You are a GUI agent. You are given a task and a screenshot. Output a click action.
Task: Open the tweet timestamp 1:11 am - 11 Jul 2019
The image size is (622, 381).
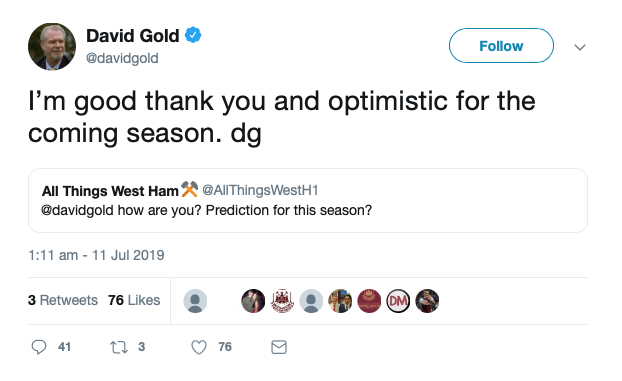[x=96, y=255]
